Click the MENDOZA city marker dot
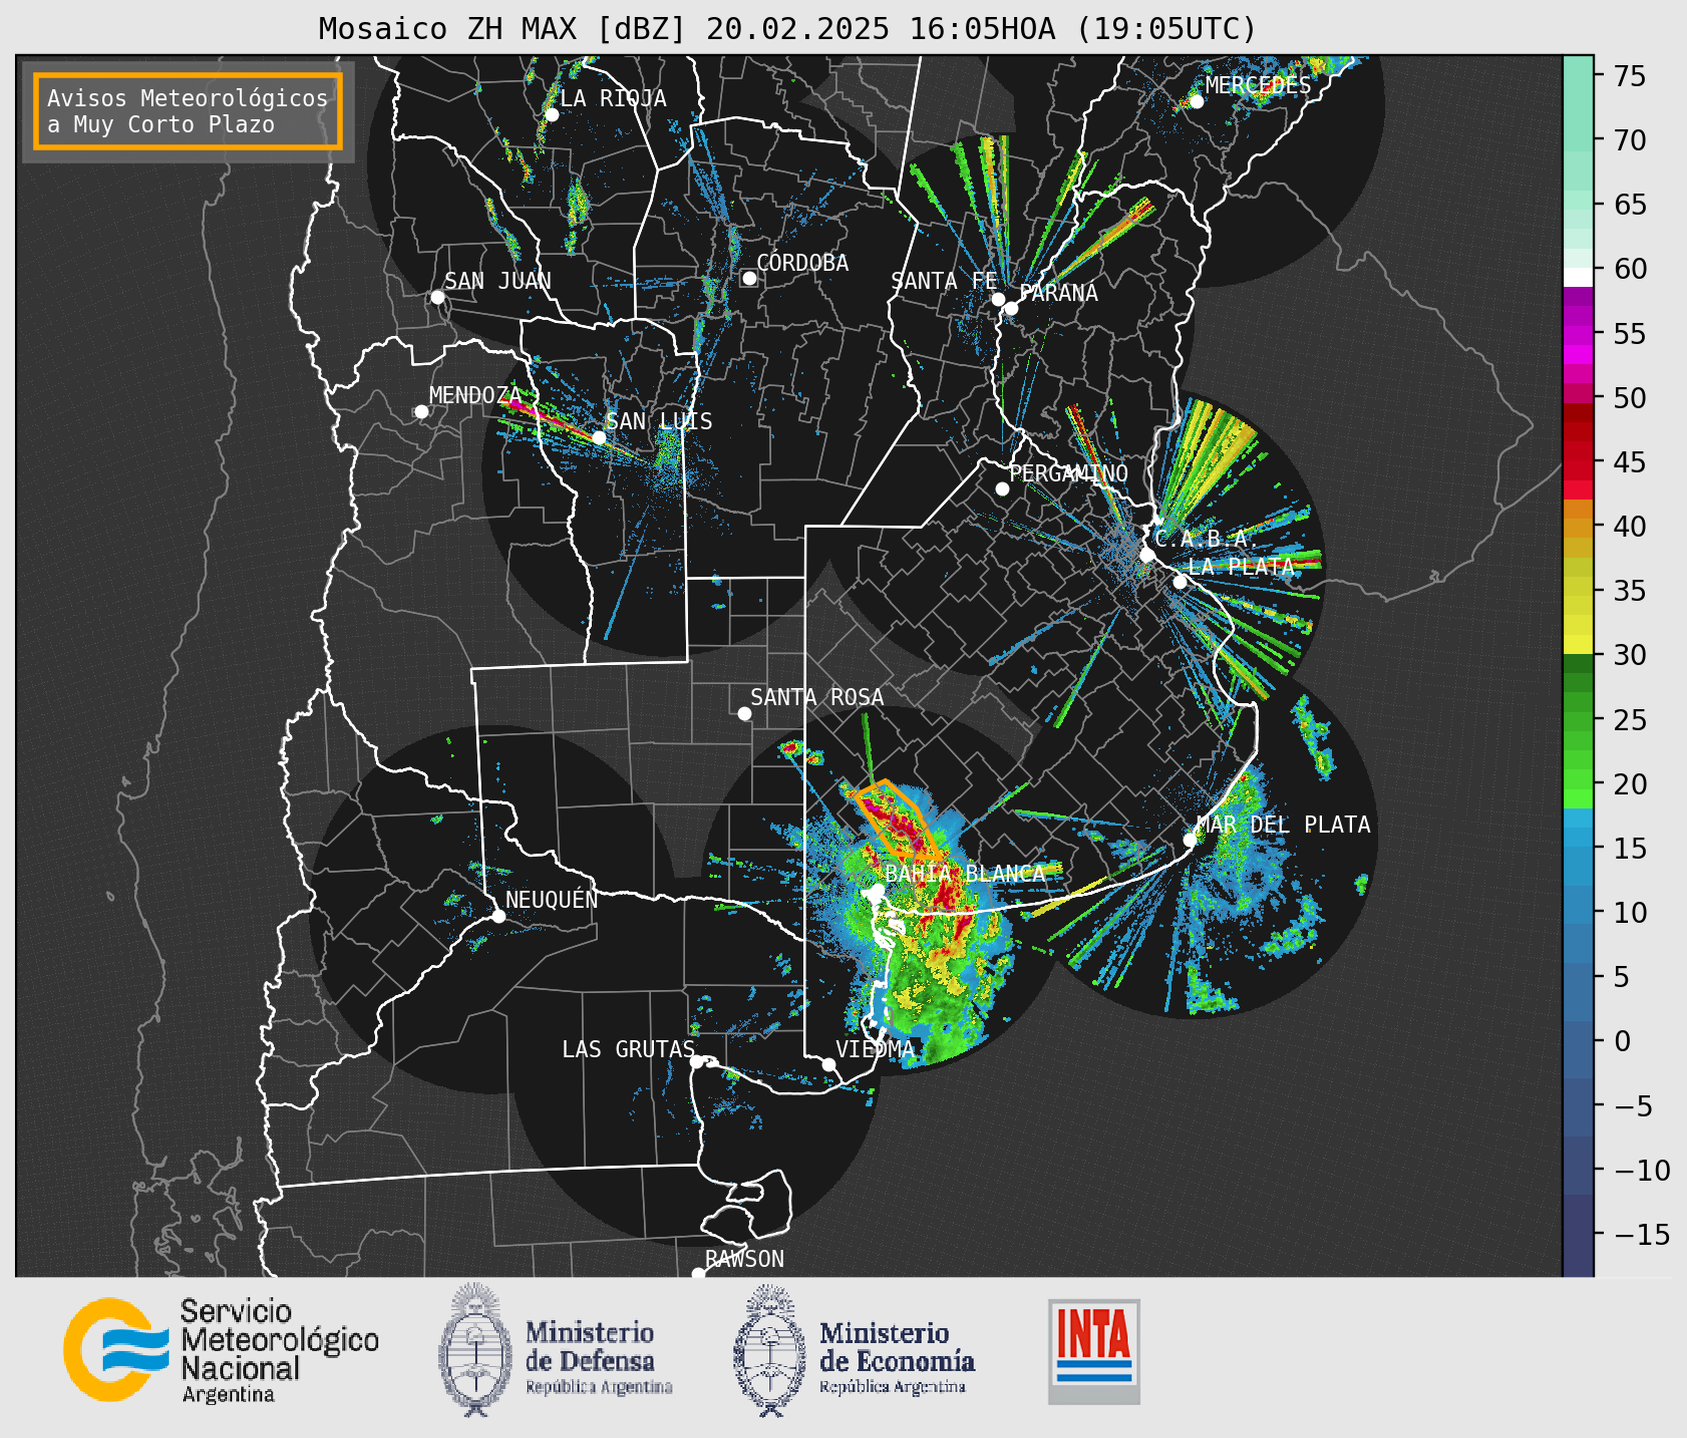 click(x=421, y=412)
